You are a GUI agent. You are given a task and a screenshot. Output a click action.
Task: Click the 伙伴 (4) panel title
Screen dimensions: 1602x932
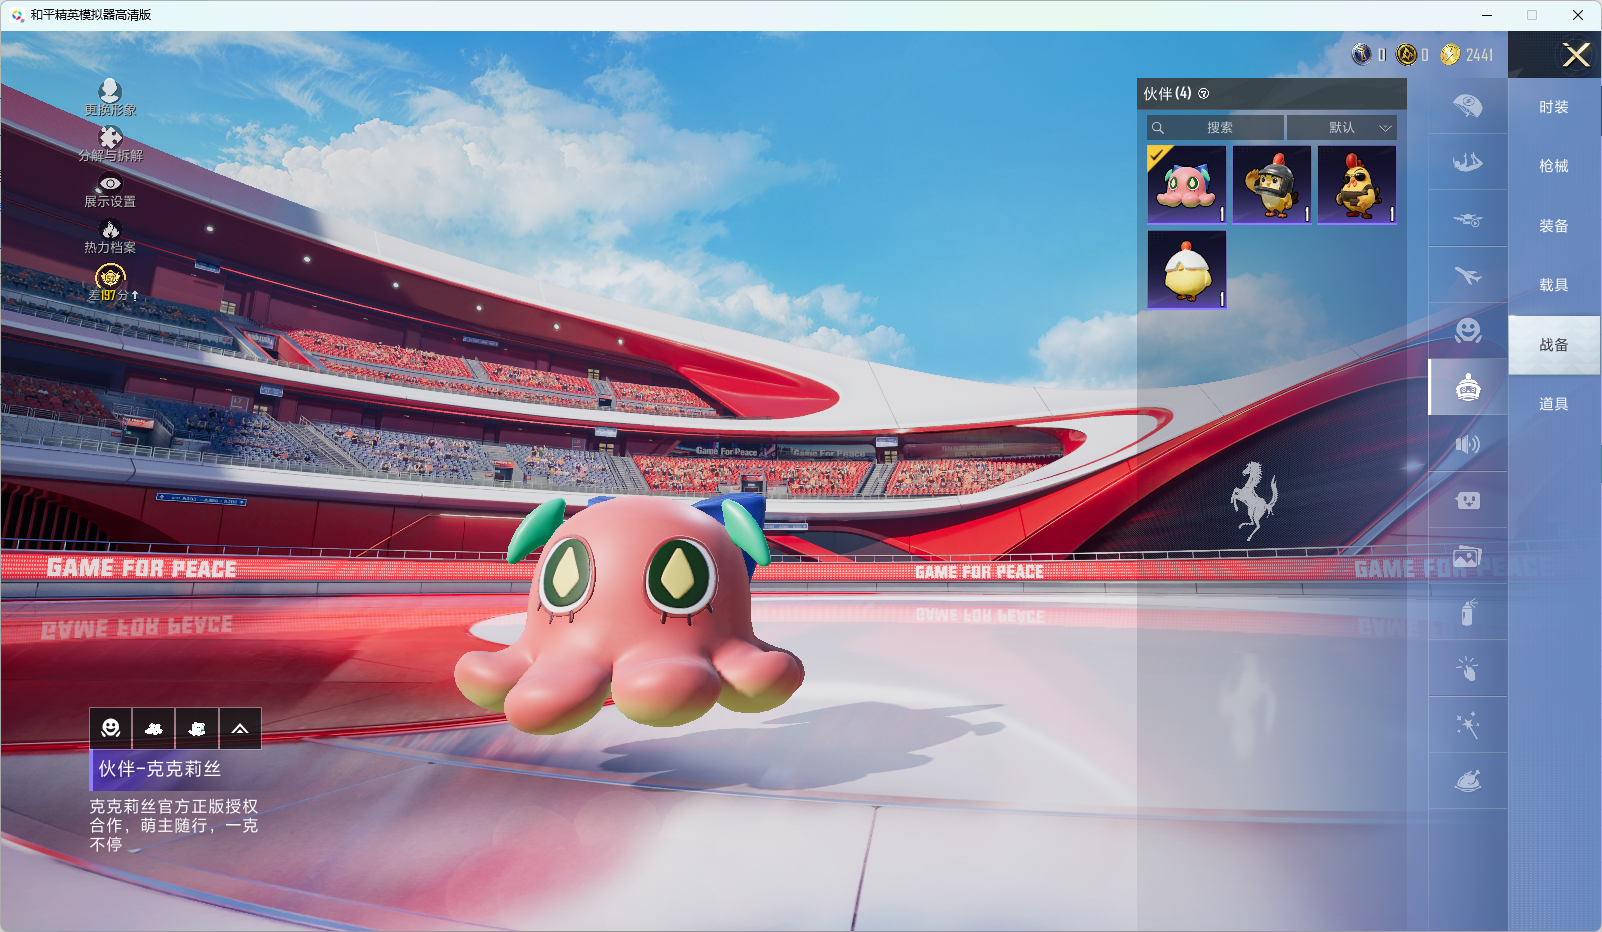pyautogui.click(x=1167, y=93)
